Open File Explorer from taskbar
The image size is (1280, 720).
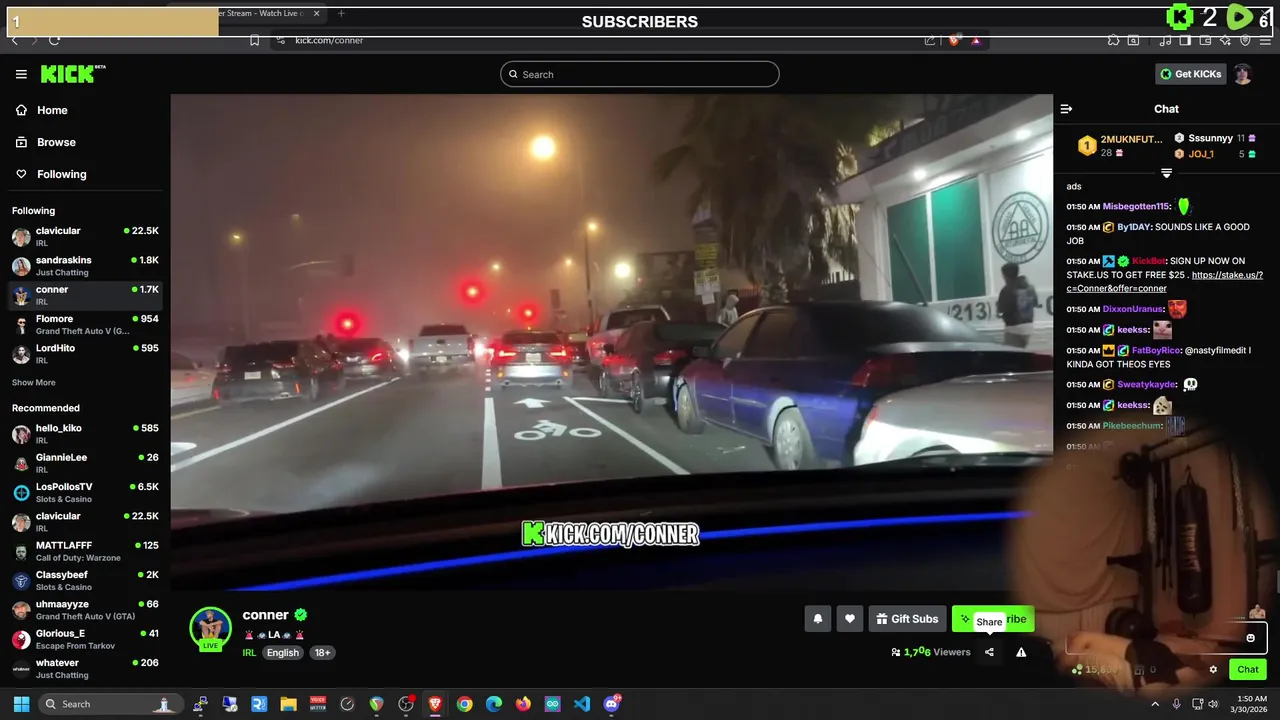click(288, 704)
